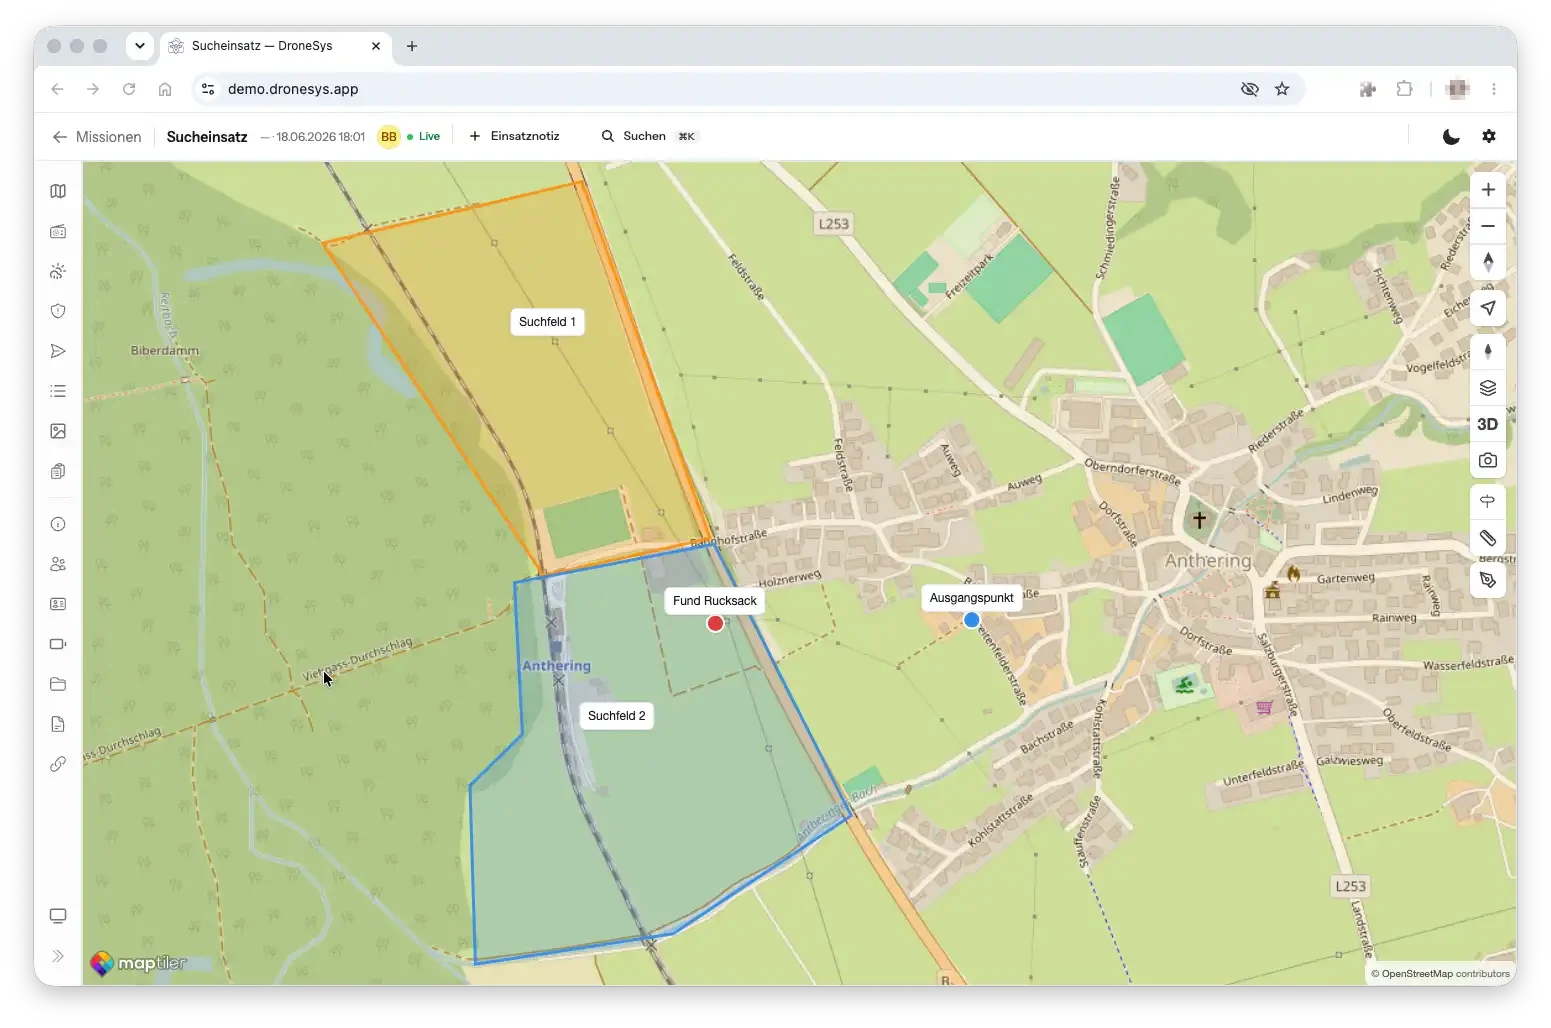Click the BB user avatar

click(389, 137)
